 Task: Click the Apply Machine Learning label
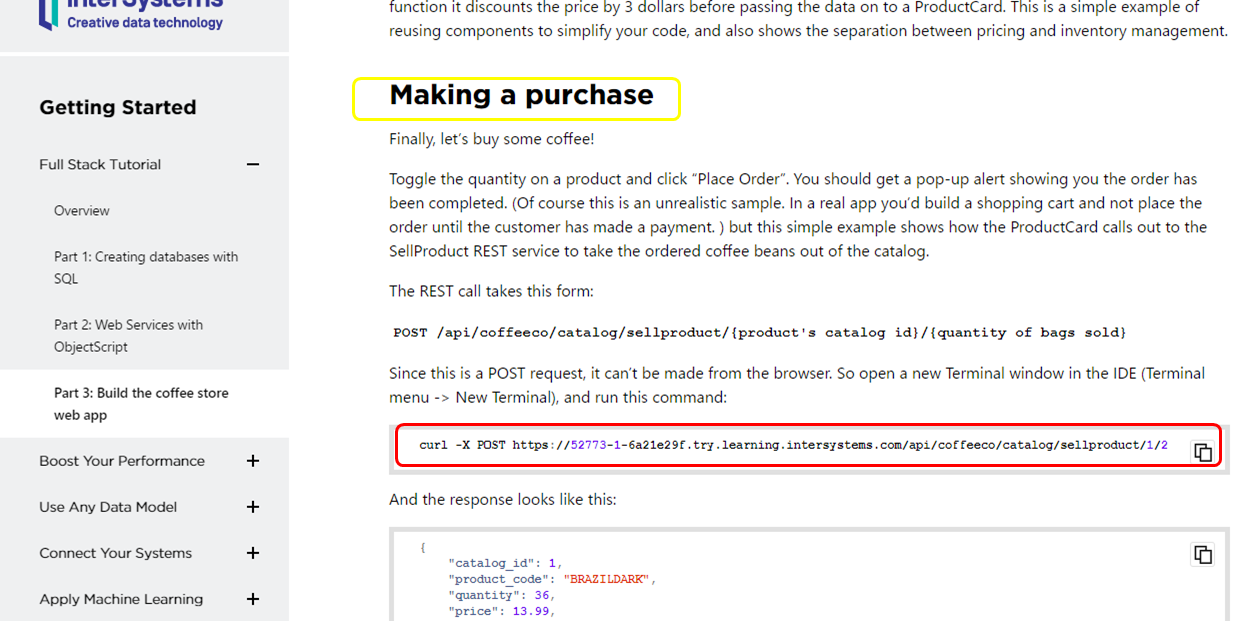point(121,599)
